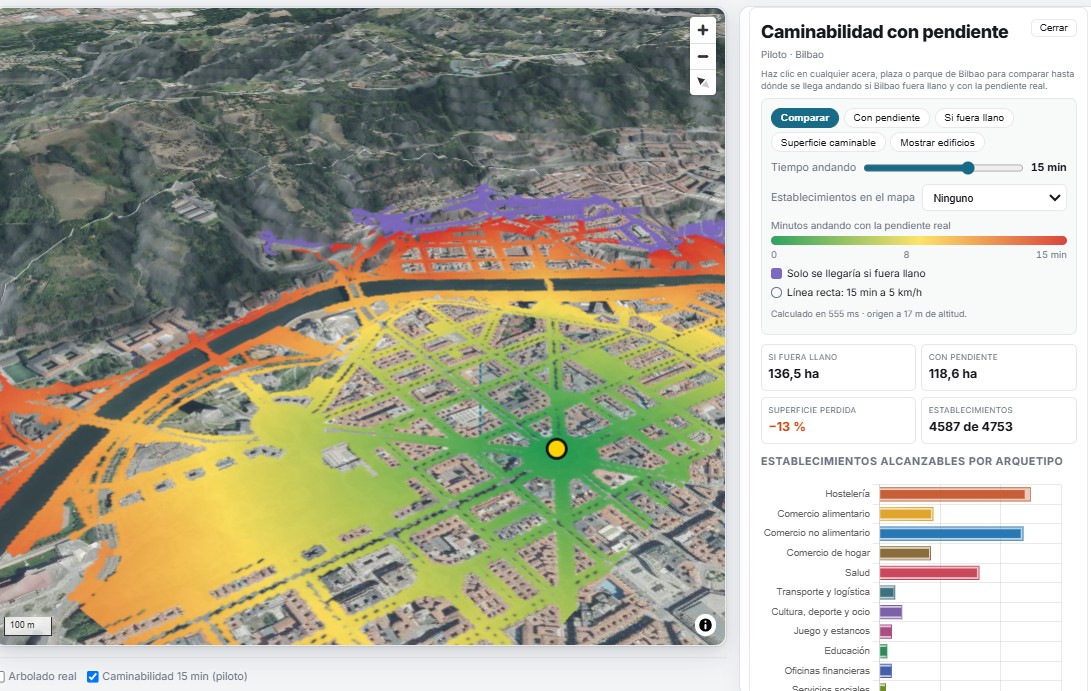Viewport: 1091px width, 691px height.
Task: Click the 100 m map scale bar
Action: [26, 625]
